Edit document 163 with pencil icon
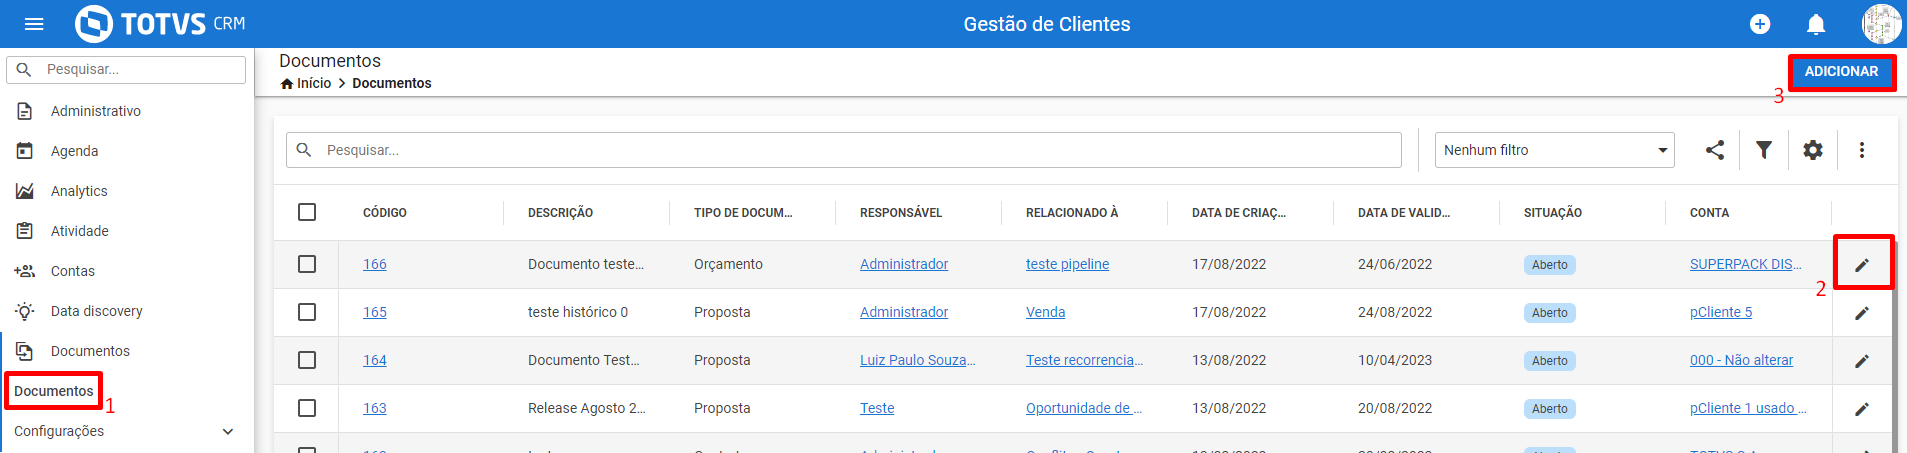 (1862, 409)
